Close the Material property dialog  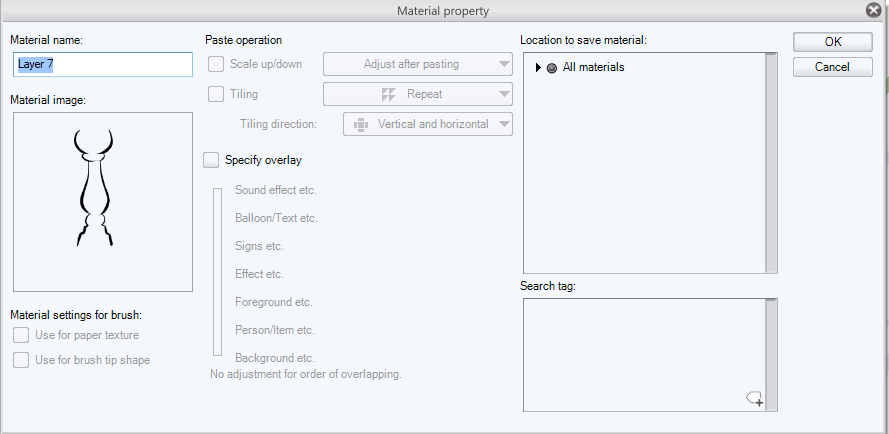(x=873, y=10)
